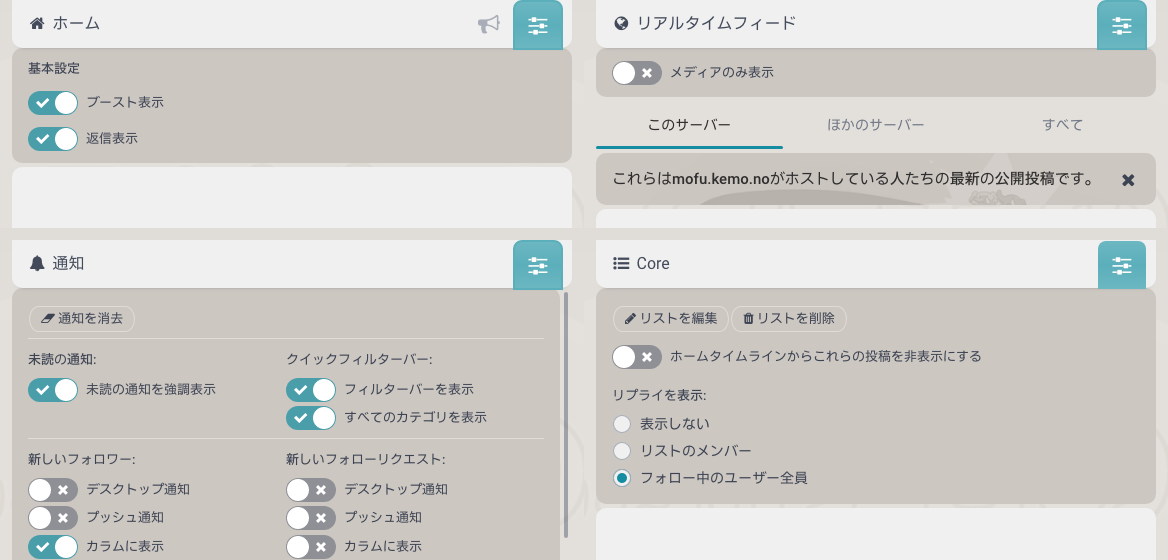Screen dimensions: 1168x560
Task: Click the notification settings panel scrollbar
Action: point(566,414)
